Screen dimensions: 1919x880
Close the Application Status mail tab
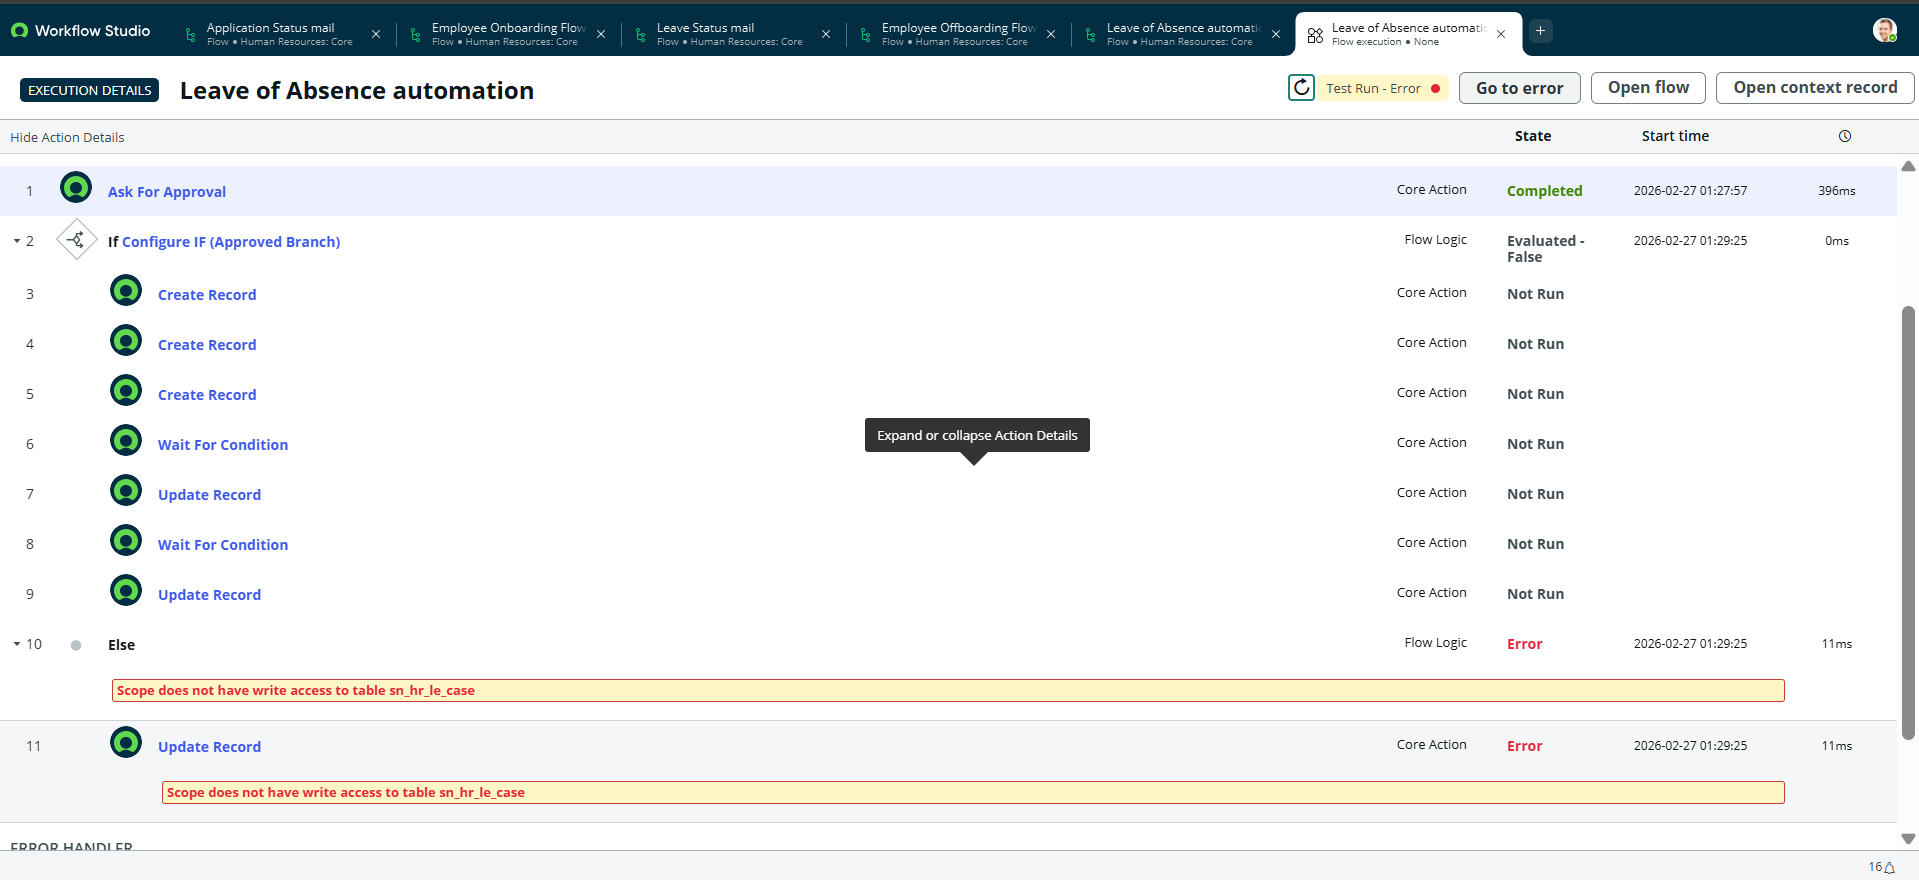[376, 34]
